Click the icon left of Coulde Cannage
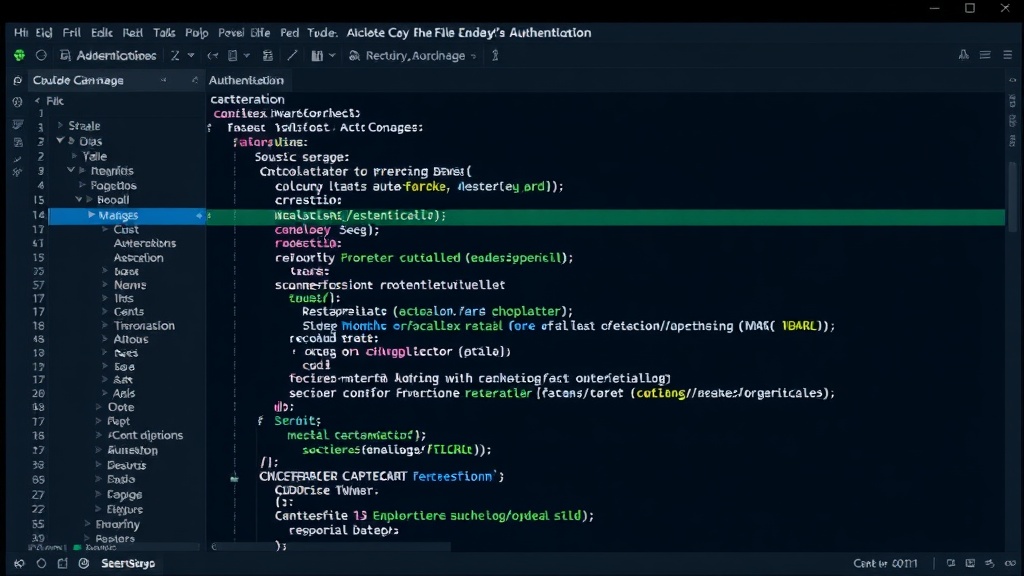Image resolution: width=1024 pixels, height=576 pixels. coord(18,80)
